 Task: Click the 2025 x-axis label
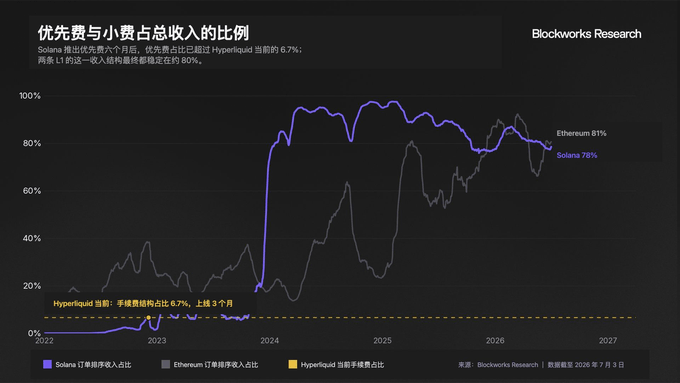click(x=382, y=341)
